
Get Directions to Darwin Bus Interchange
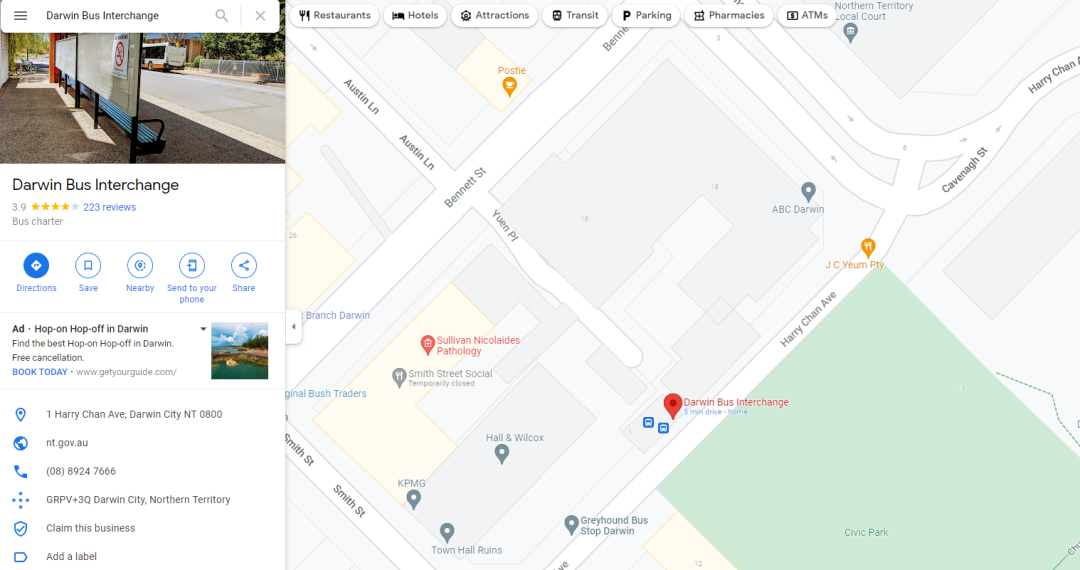(x=36, y=266)
